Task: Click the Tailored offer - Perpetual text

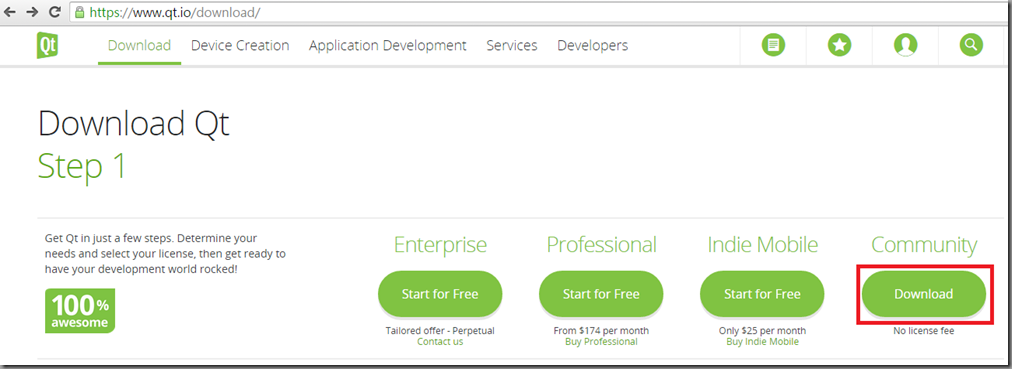Action: 440,331
